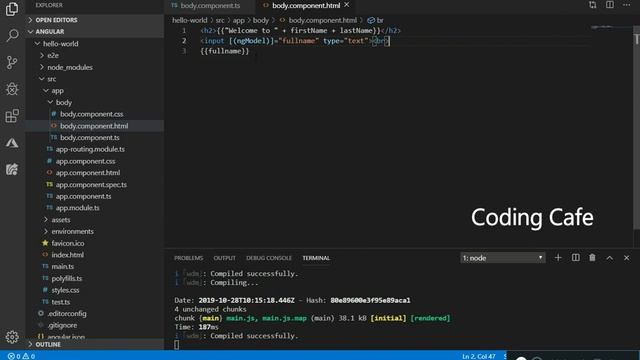This screenshot has height=360, width=640.
Task: Add a new terminal with plus icon
Action: click(558, 258)
